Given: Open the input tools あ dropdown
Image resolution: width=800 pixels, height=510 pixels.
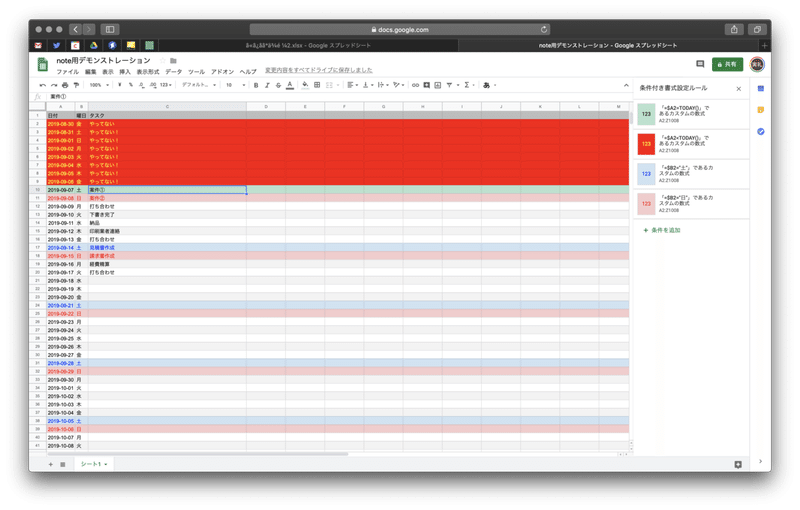Looking at the screenshot, I should tap(490, 85).
